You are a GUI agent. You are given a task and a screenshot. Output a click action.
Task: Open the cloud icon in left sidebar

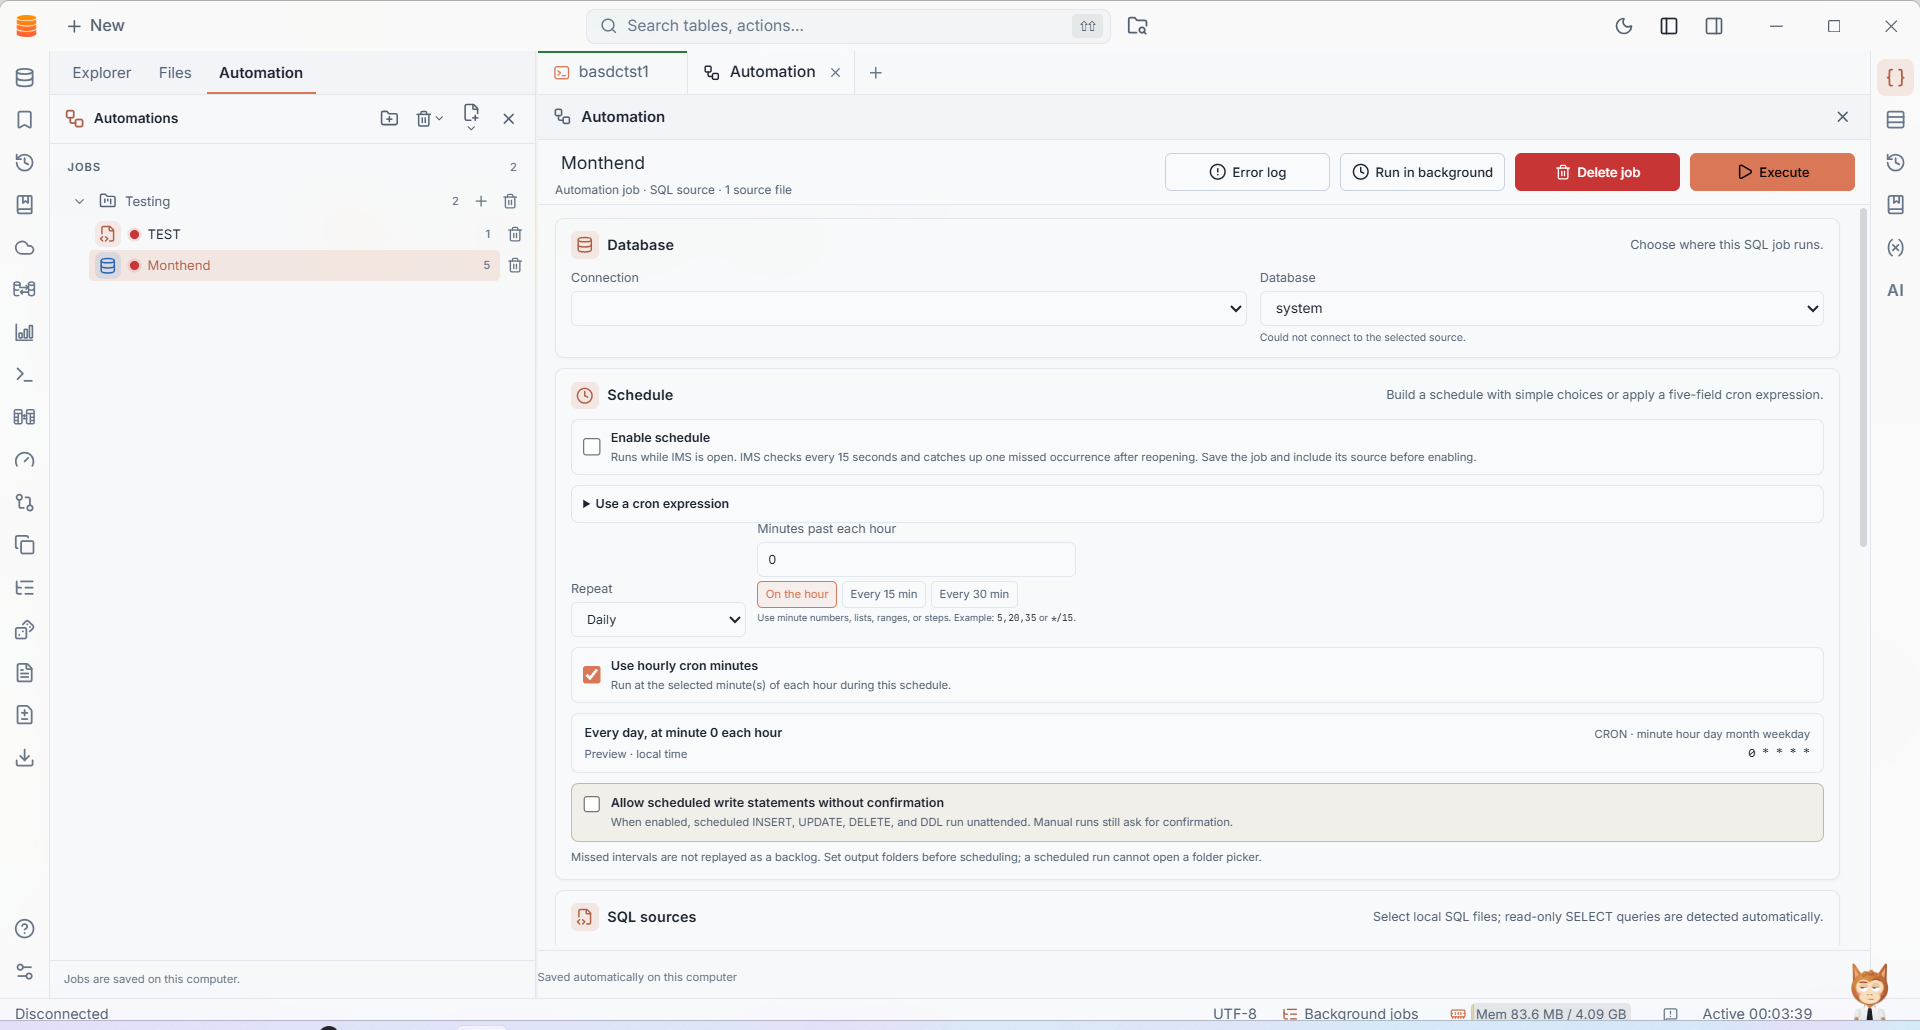pos(25,248)
